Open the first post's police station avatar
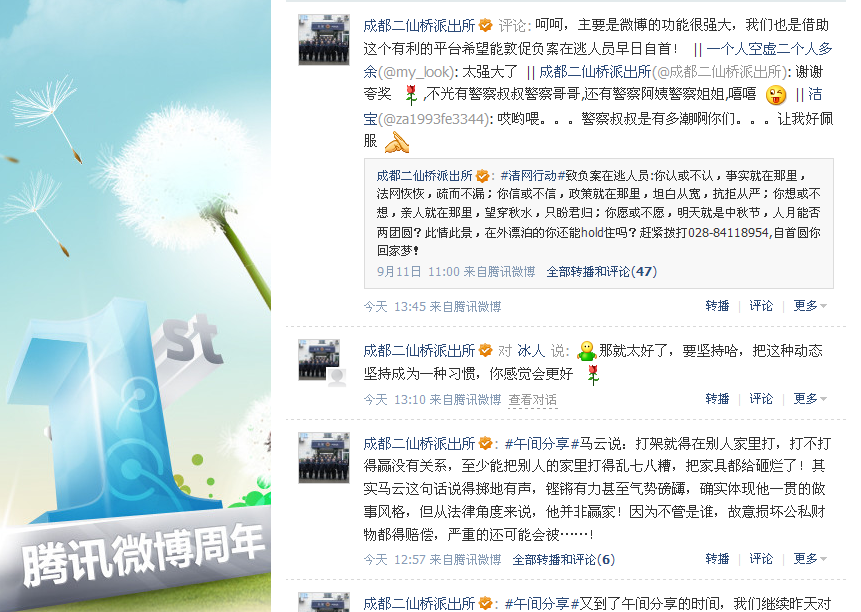This screenshot has height=612, width=861. pos(324,40)
